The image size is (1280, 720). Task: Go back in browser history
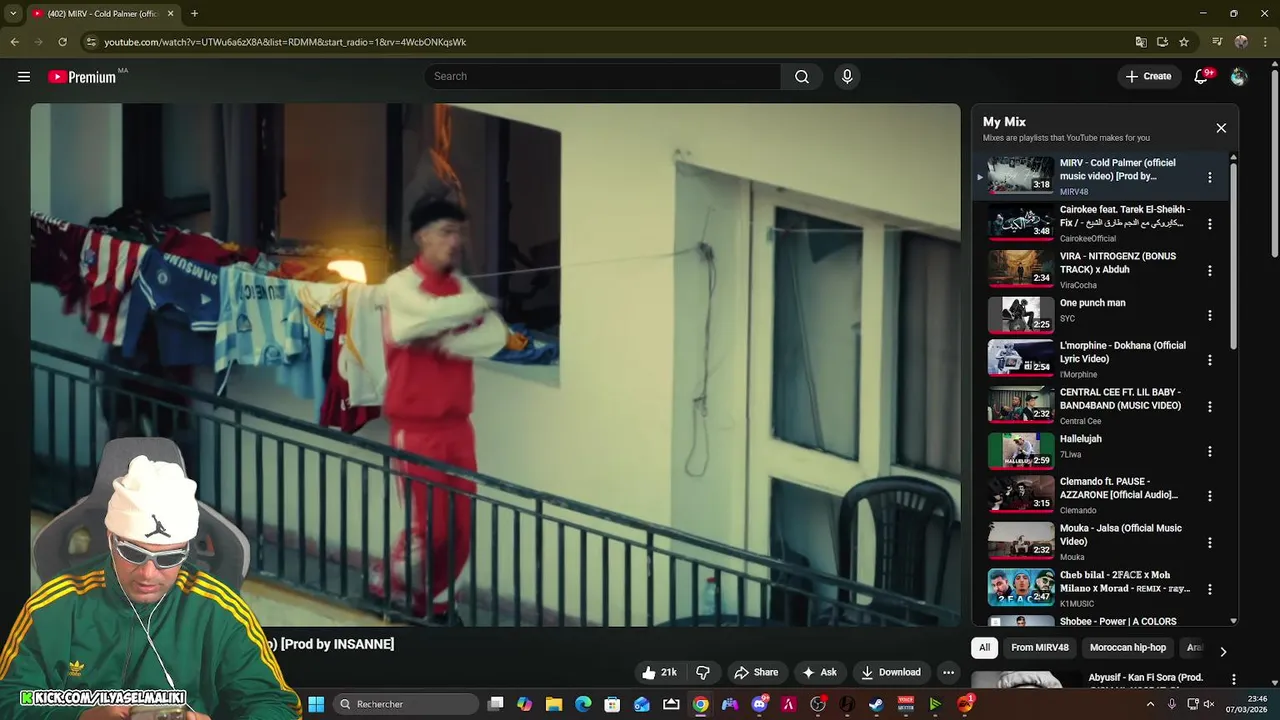pos(14,42)
